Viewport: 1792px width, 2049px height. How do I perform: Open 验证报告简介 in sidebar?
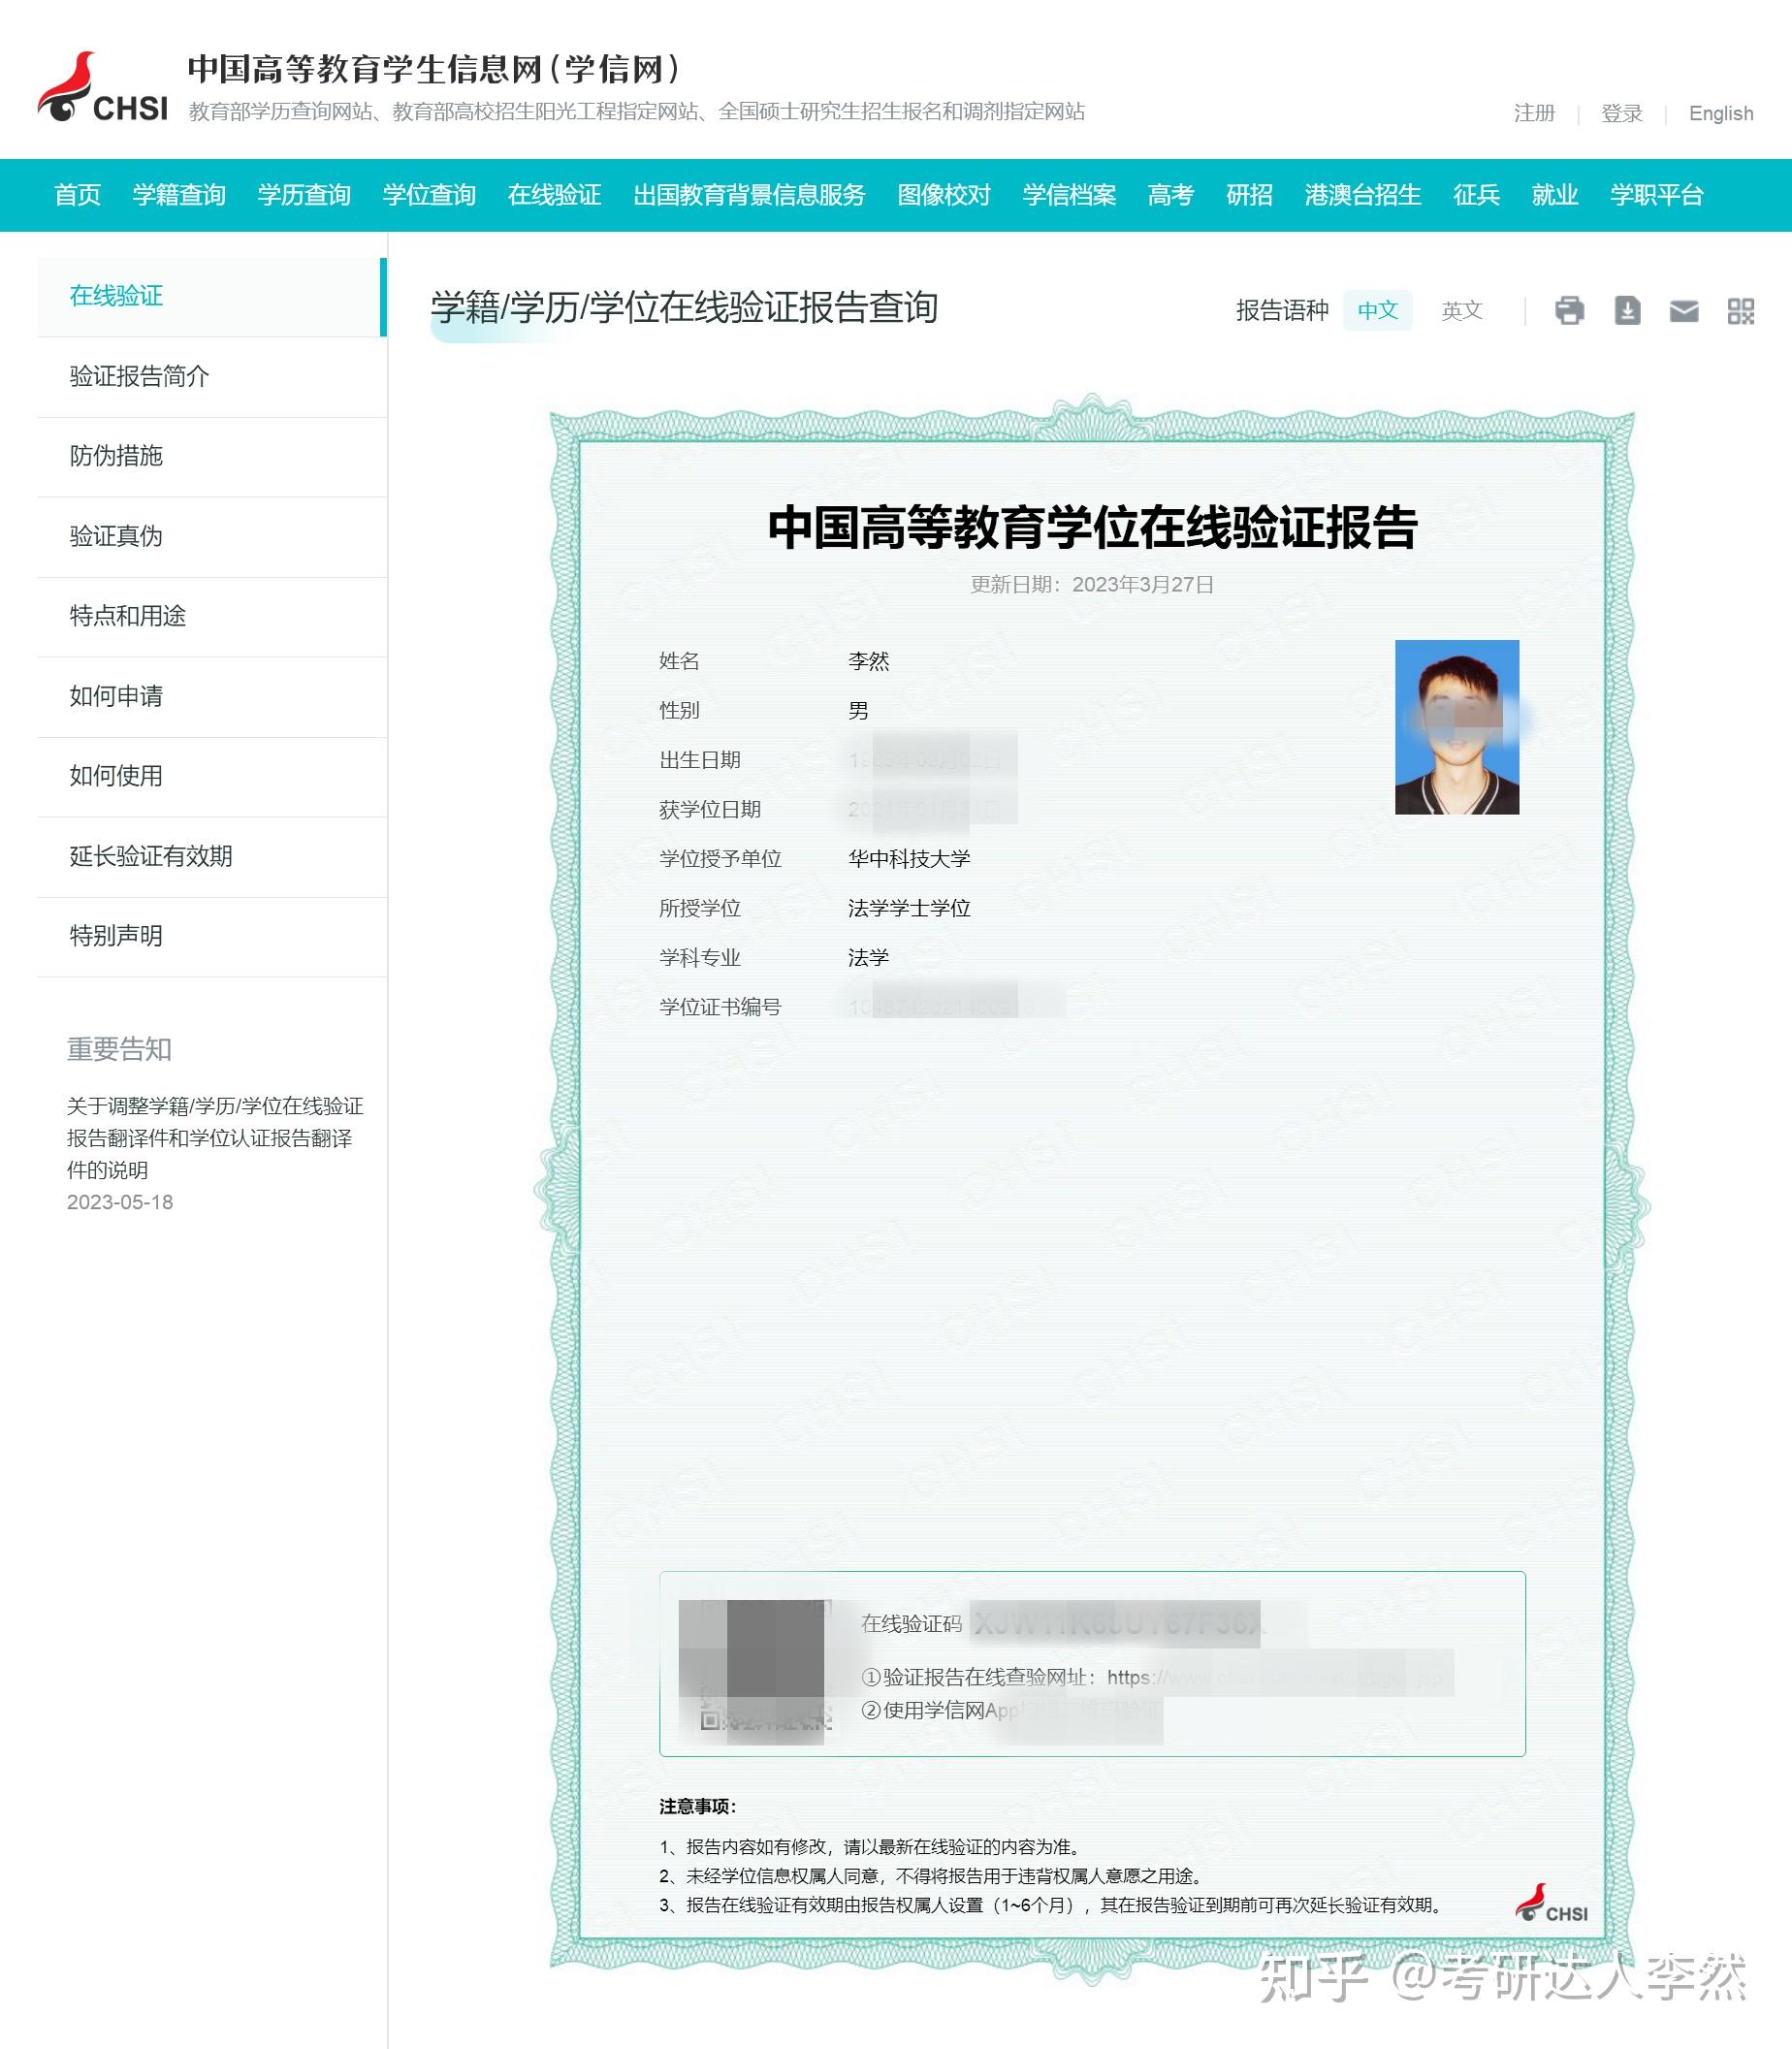tap(211, 376)
